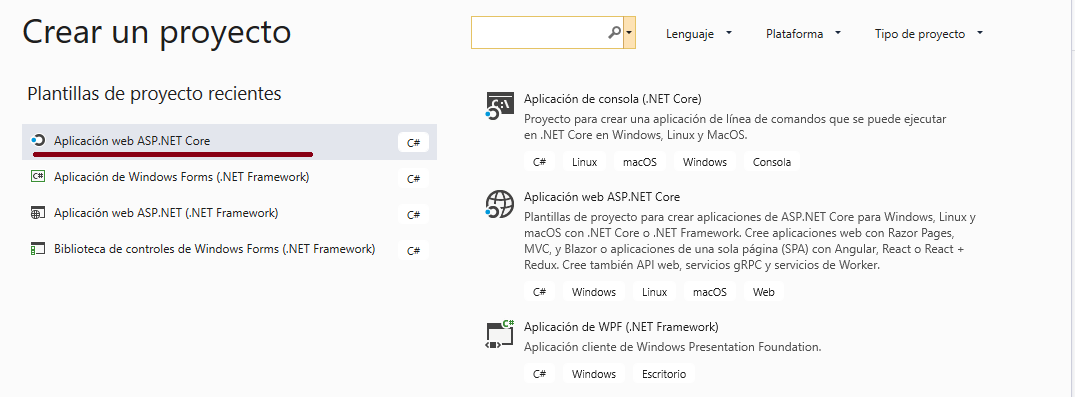This screenshot has width=1078, height=398.
Task: Click C# tag beside recent Windows Forms app
Action: (x=413, y=179)
